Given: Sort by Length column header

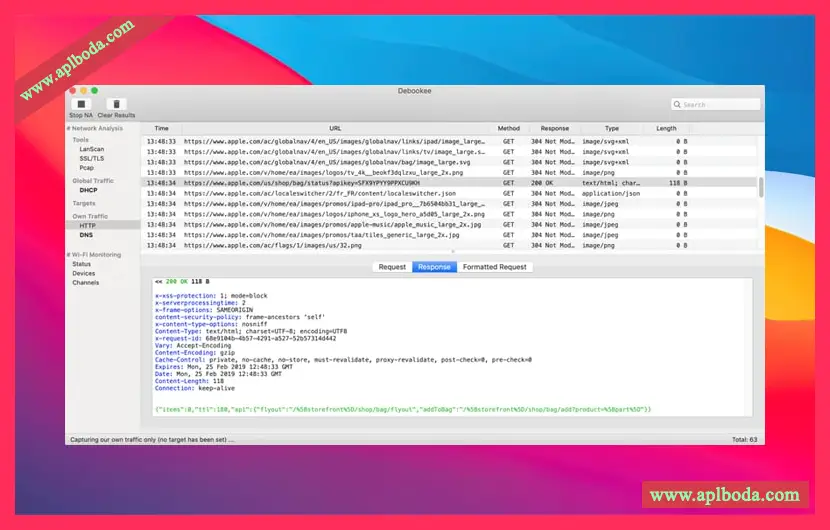Looking at the screenshot, I should coord(666,128).
